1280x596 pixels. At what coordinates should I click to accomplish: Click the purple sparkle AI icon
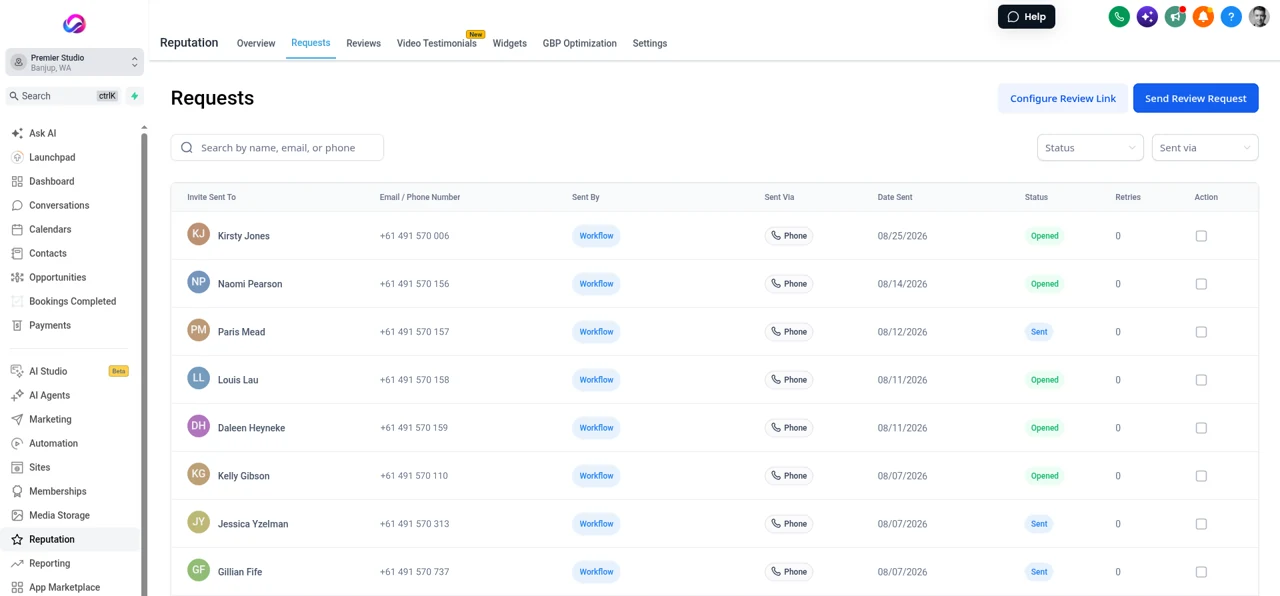point(1147,17)
